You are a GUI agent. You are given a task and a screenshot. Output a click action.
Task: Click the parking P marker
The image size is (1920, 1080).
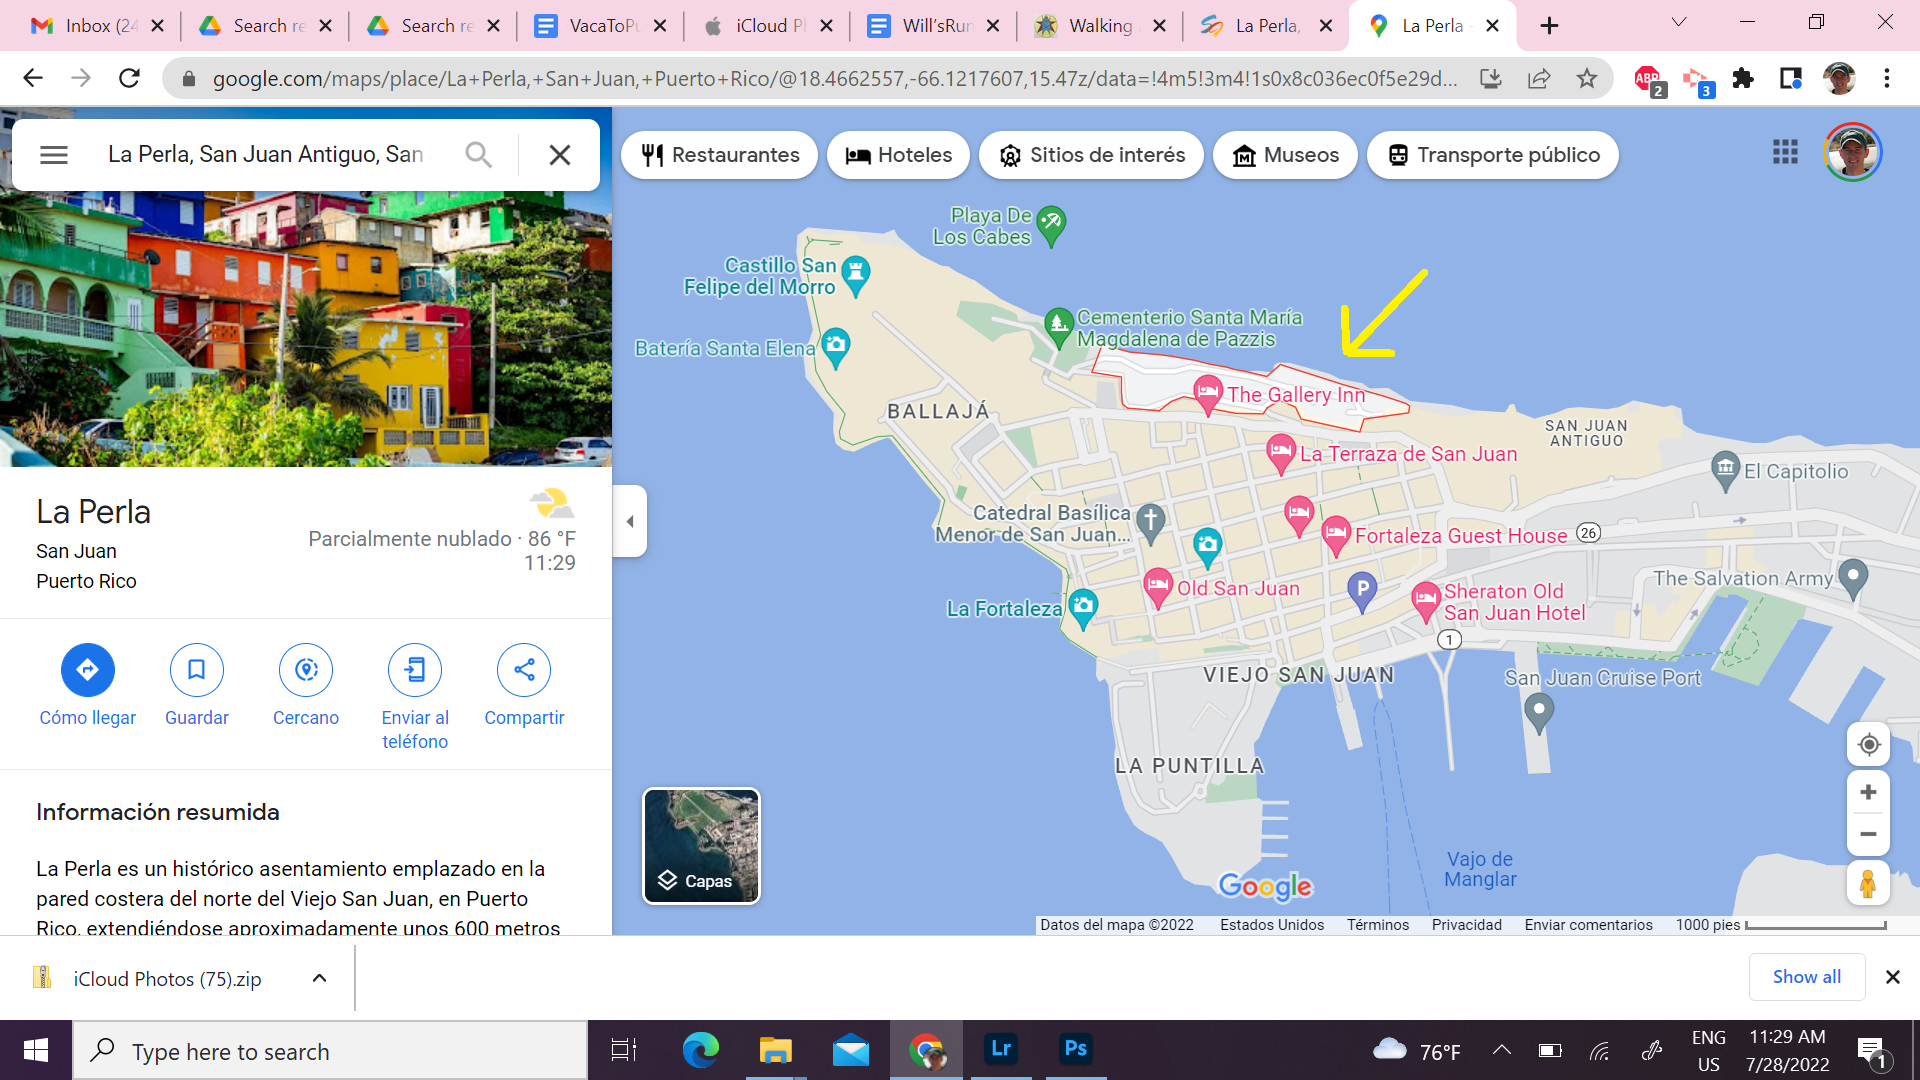(x=1362, y=591)
